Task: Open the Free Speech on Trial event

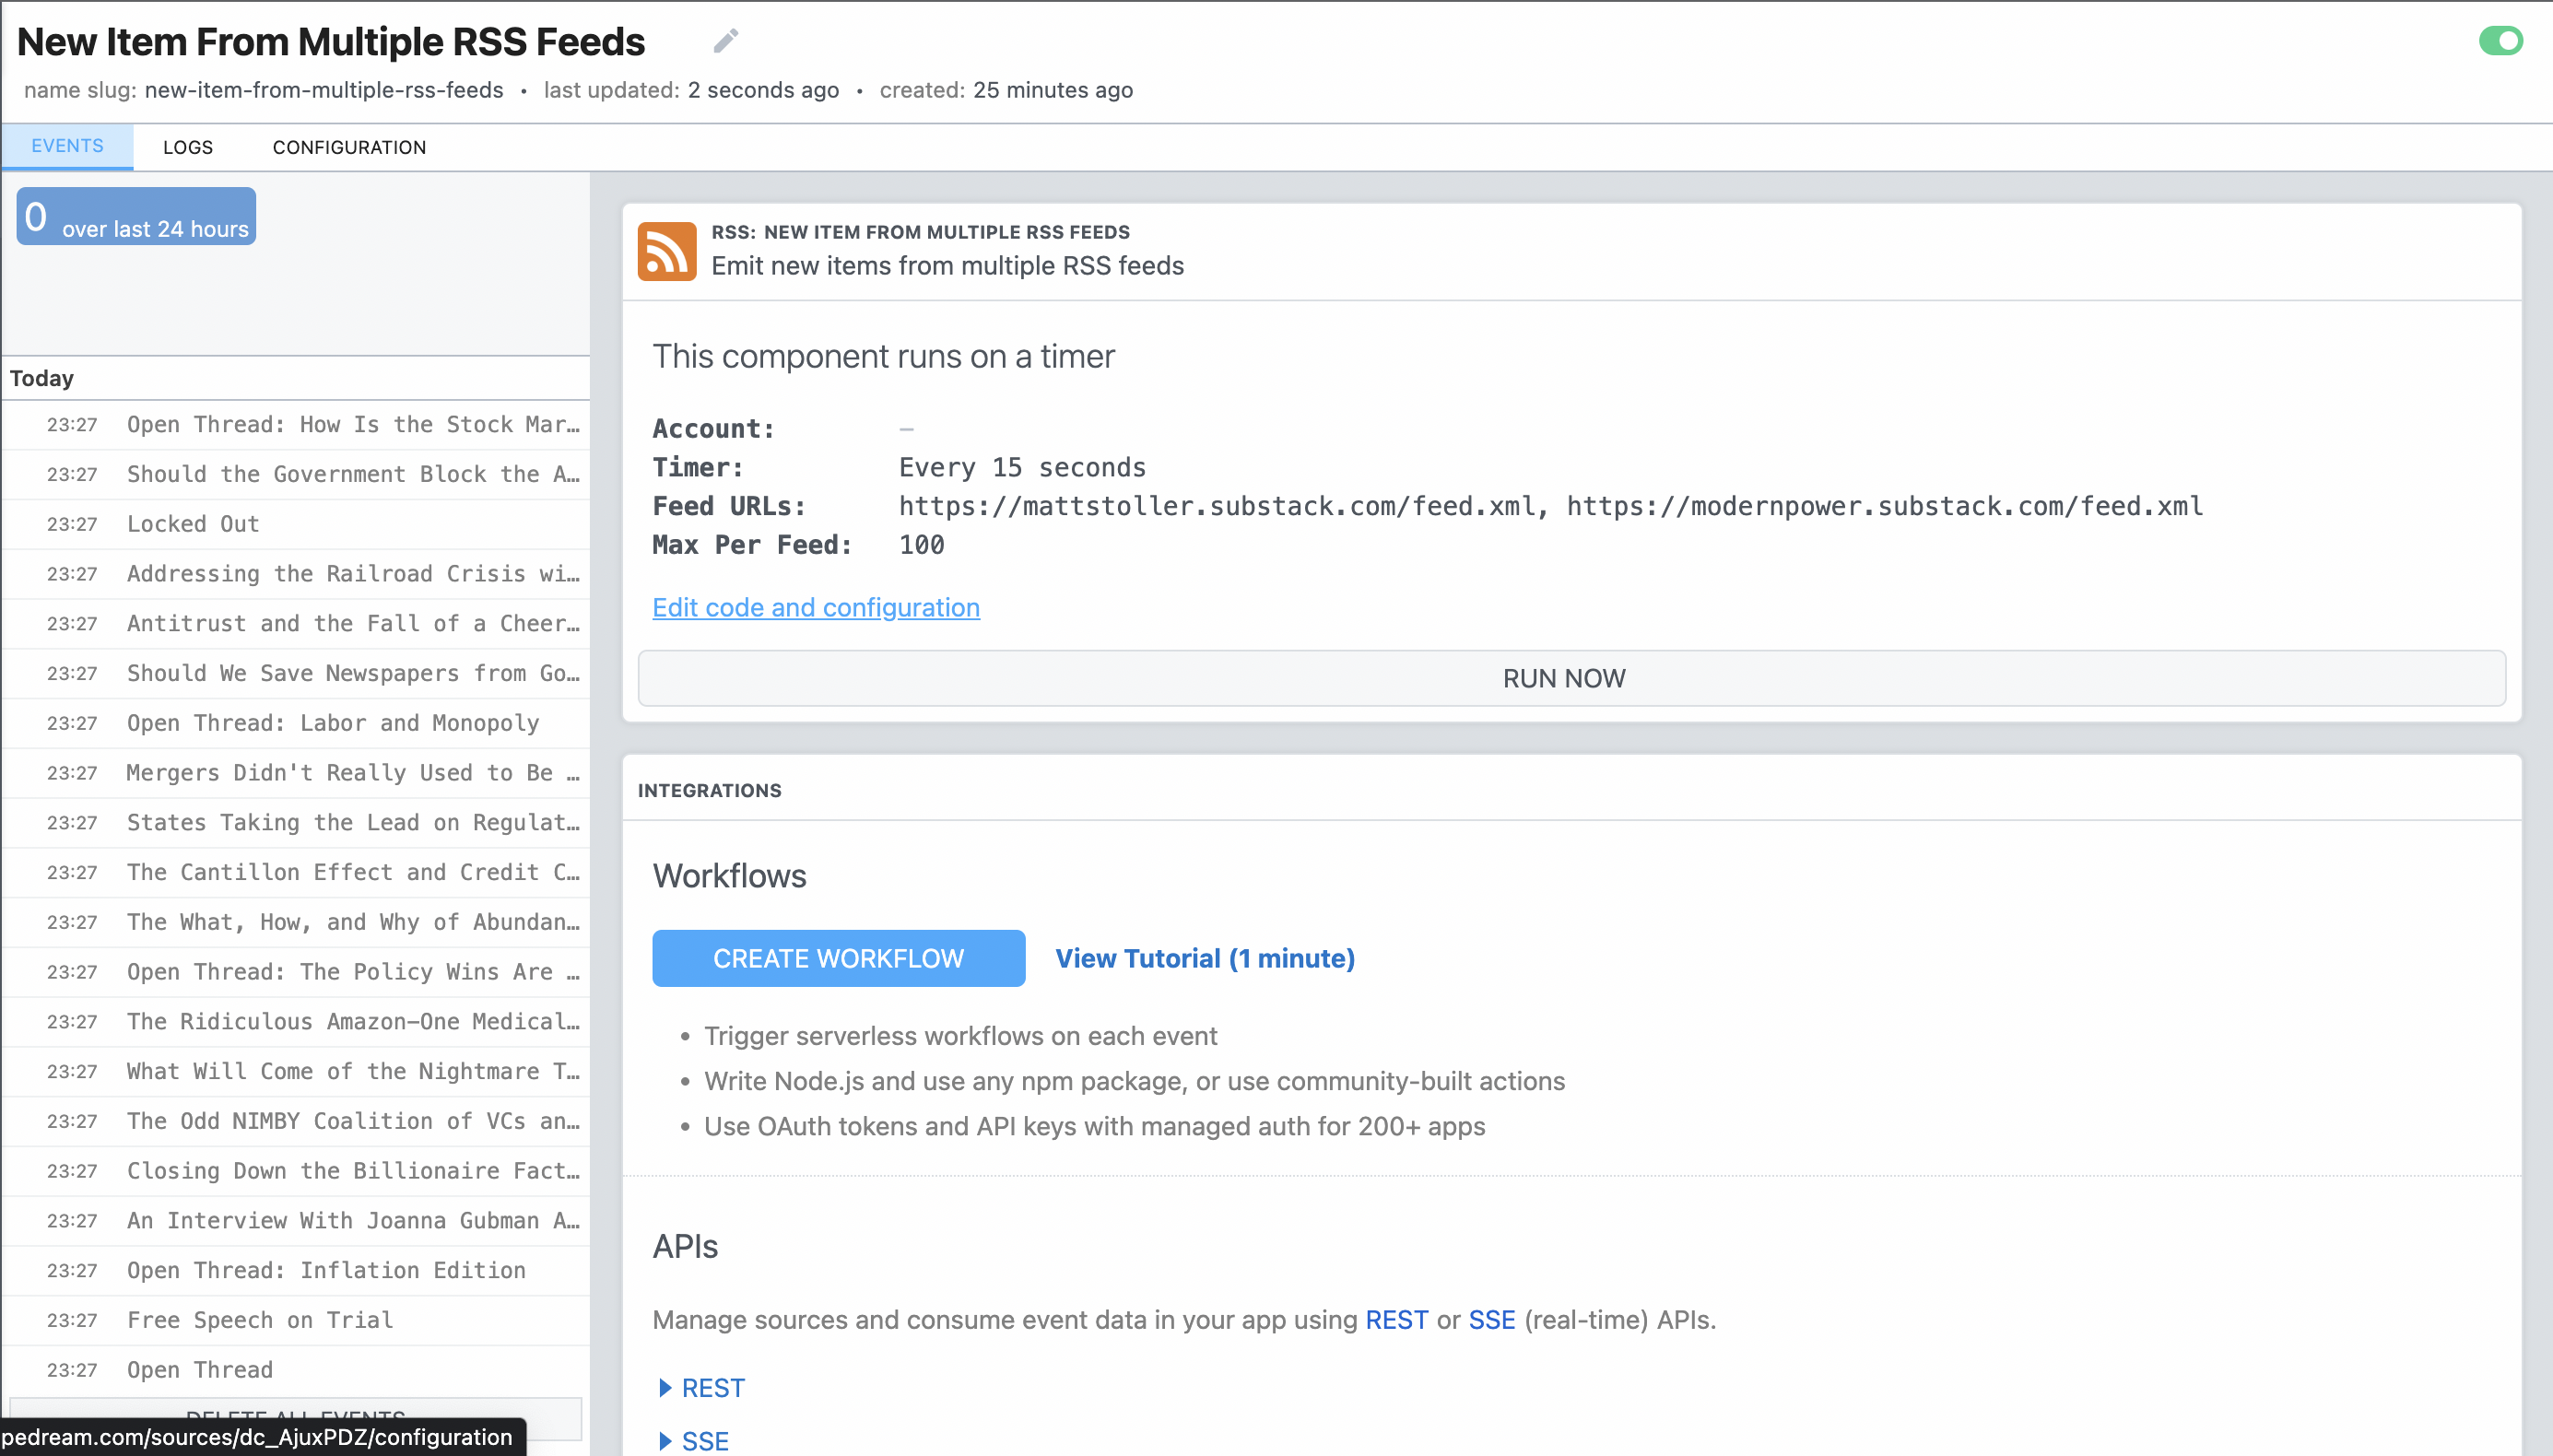Action: (x=260, y=1319)
